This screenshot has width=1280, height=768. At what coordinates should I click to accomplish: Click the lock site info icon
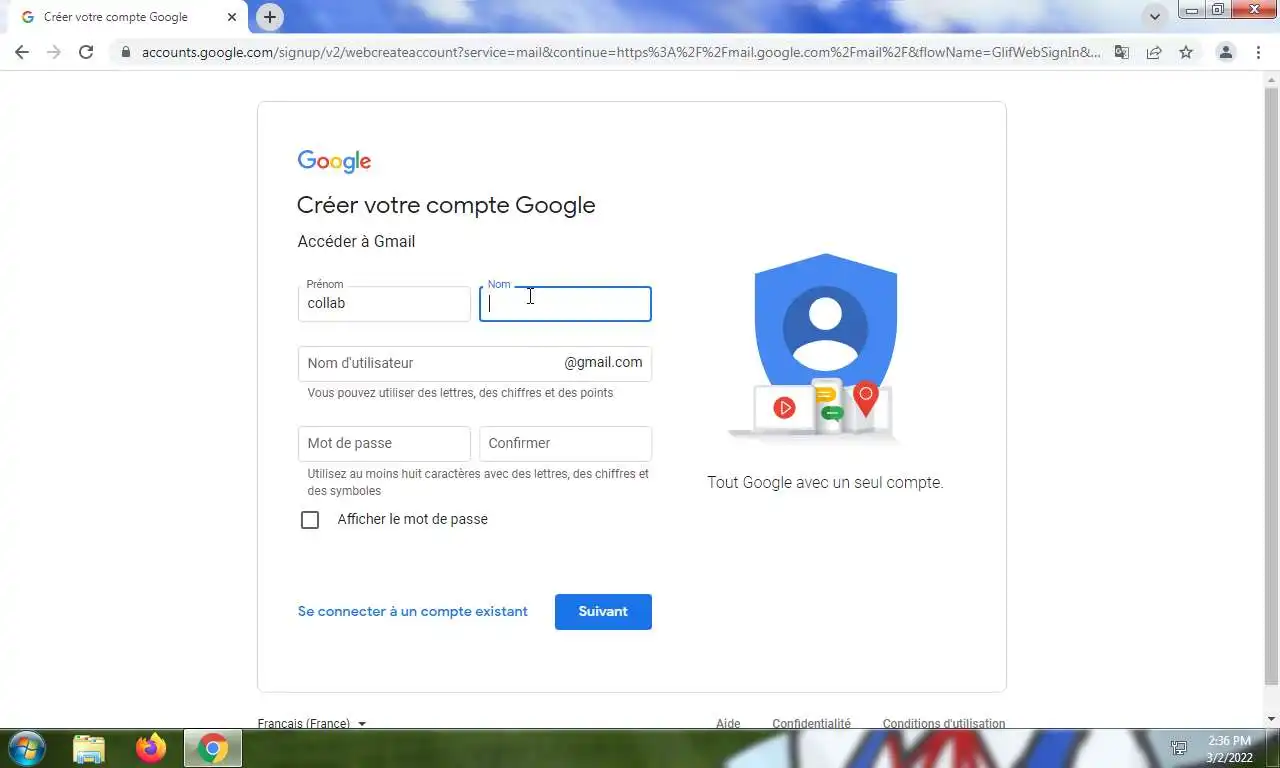126,52
